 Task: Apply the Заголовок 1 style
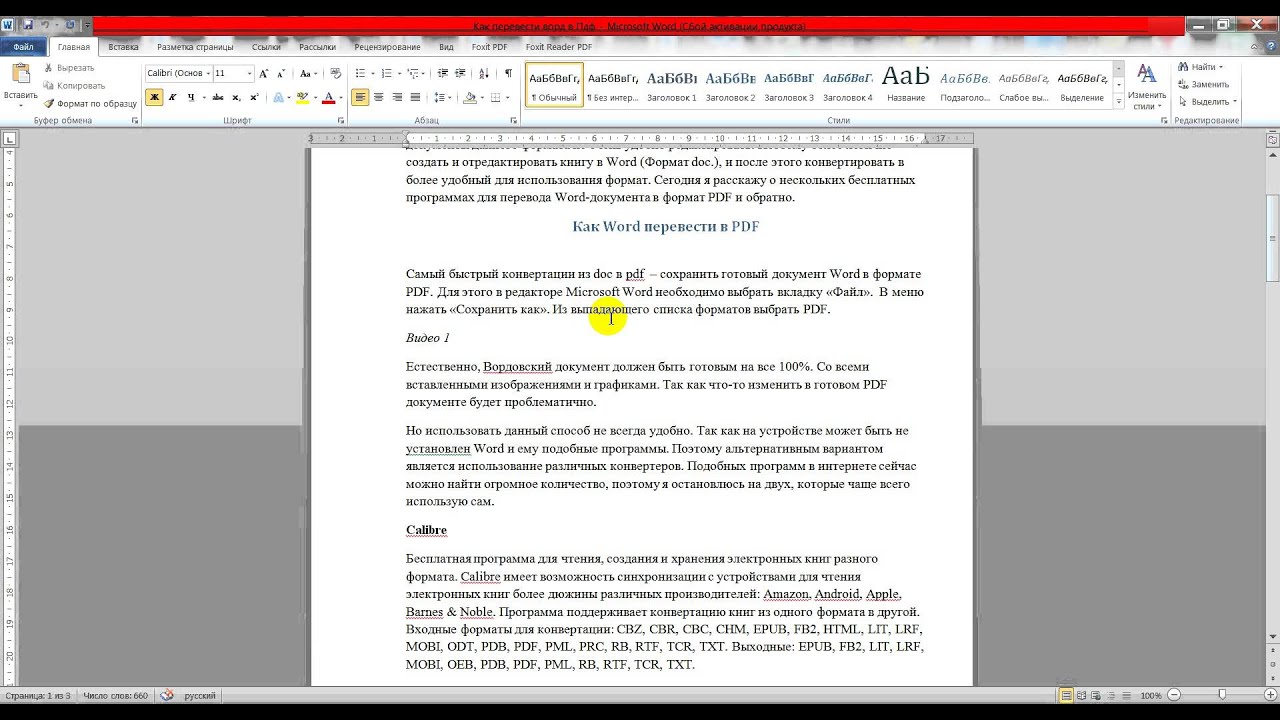[672, 85]
